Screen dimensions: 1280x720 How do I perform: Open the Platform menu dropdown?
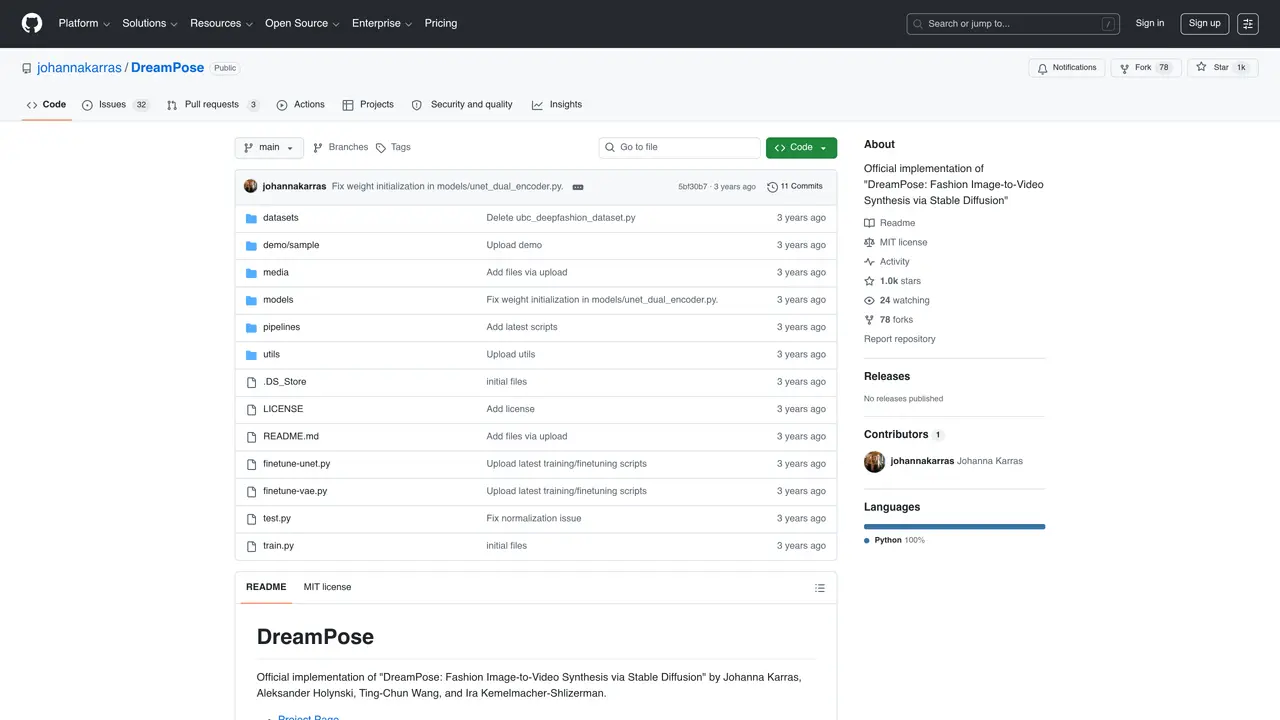(84, 23)
